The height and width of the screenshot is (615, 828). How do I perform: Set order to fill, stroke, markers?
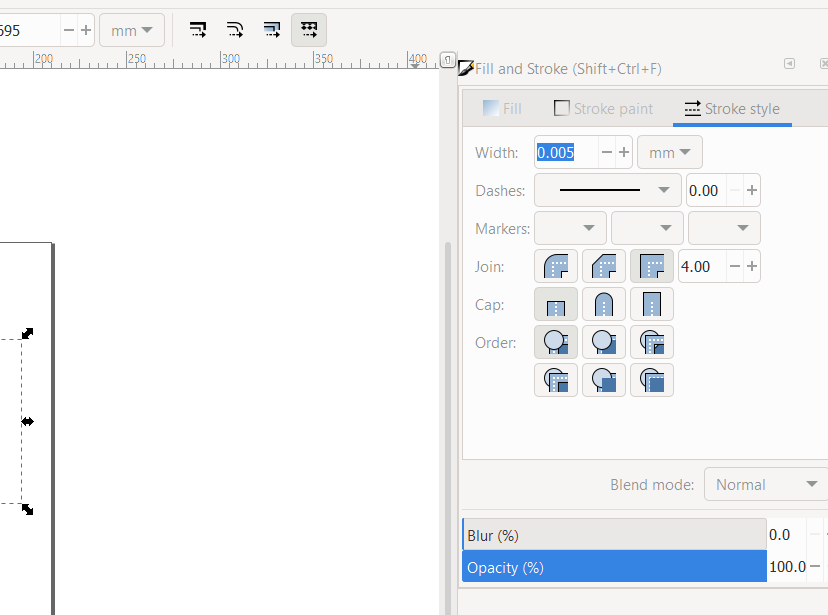[556, 342]
